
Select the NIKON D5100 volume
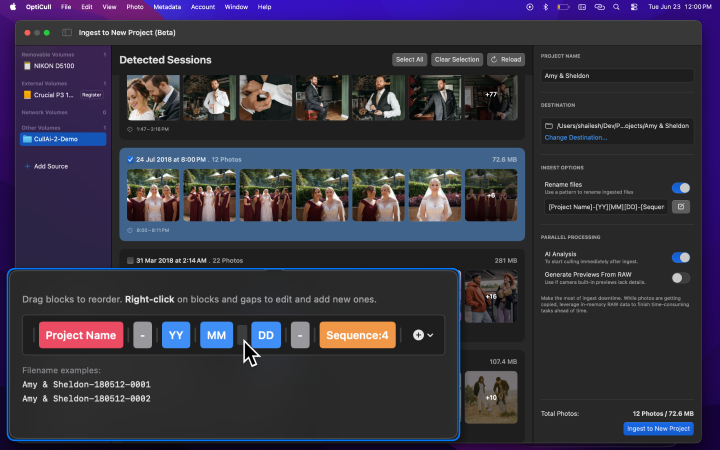click(x=63, y=66)
